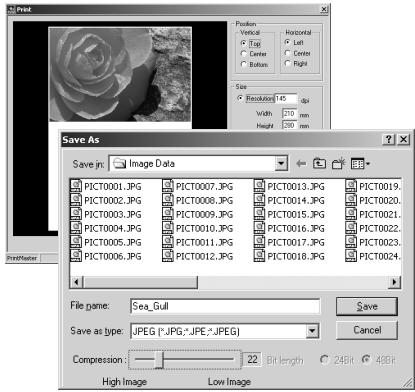Select file icon of PICT0005.JPG
415x392 pixels.
pos(76,242)
